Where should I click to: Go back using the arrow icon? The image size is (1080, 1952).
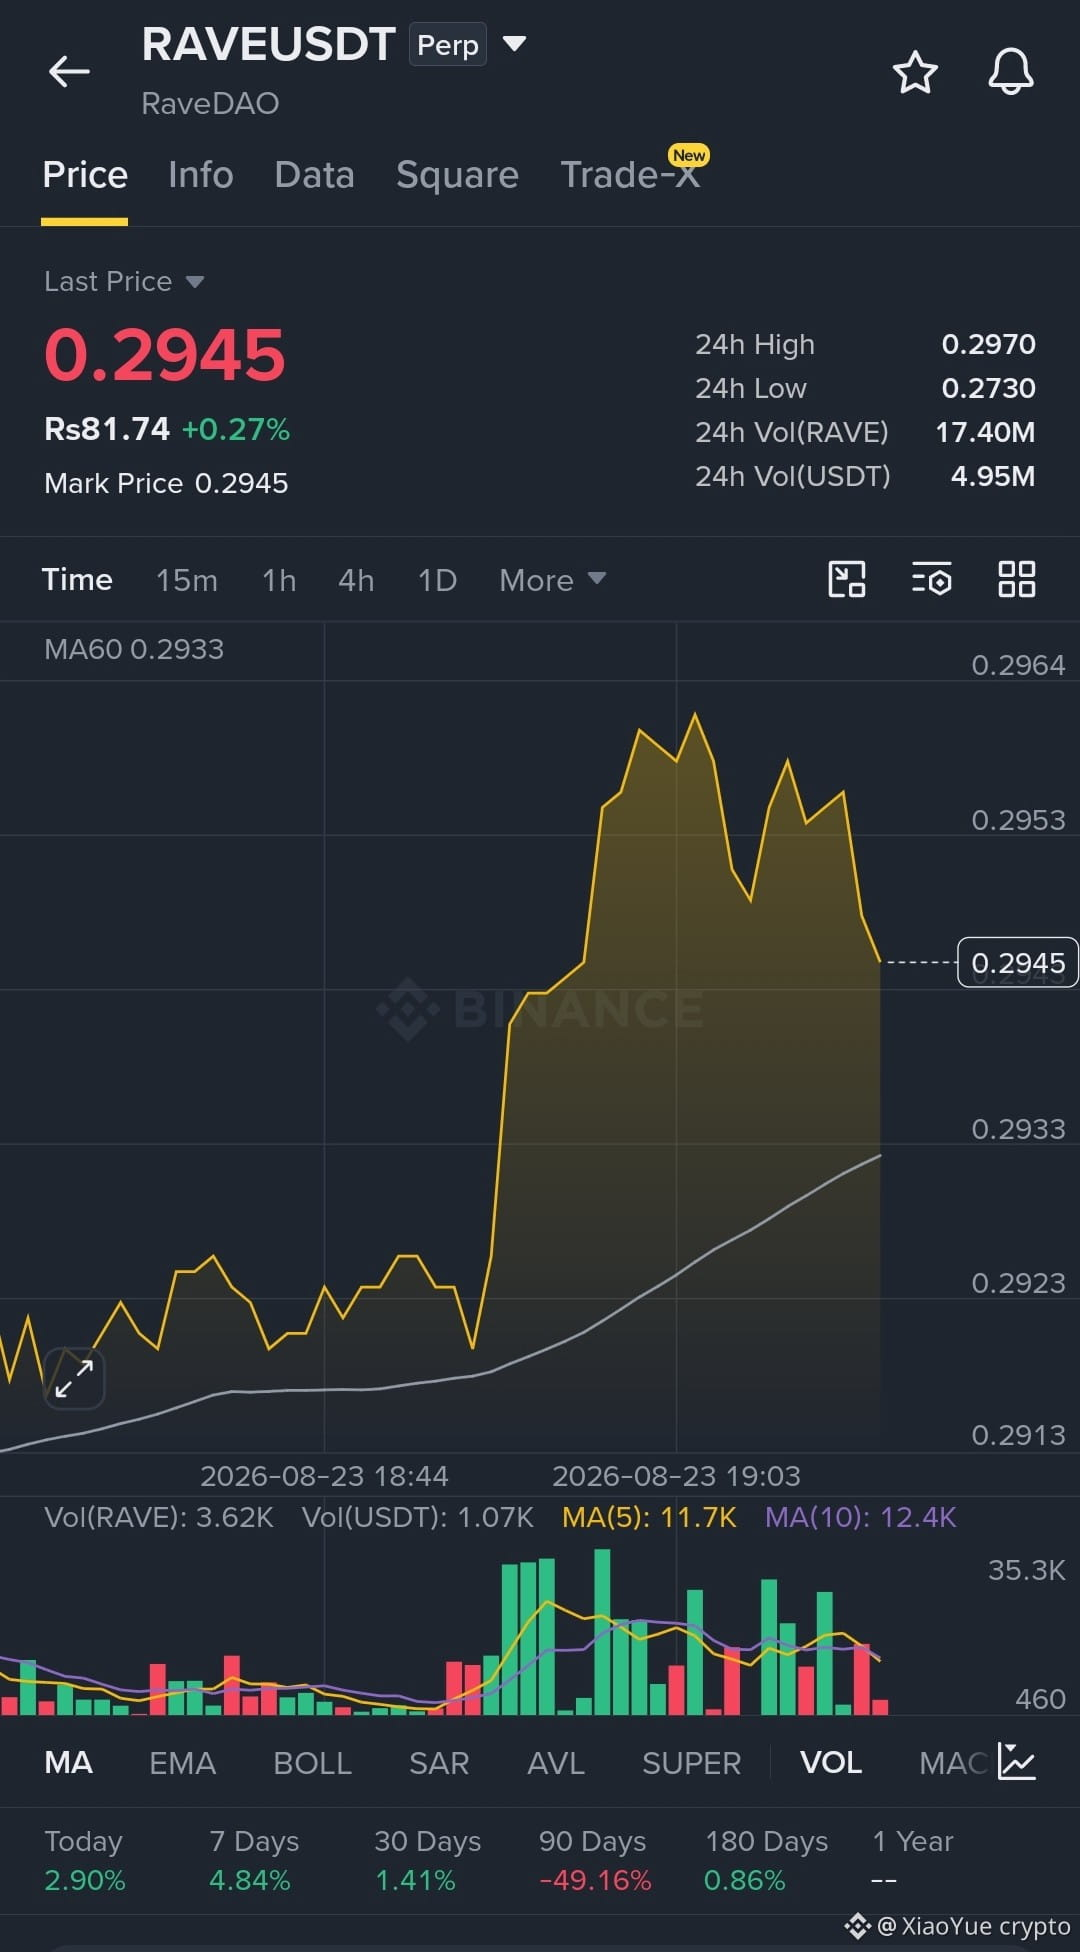tap(69, 72)
